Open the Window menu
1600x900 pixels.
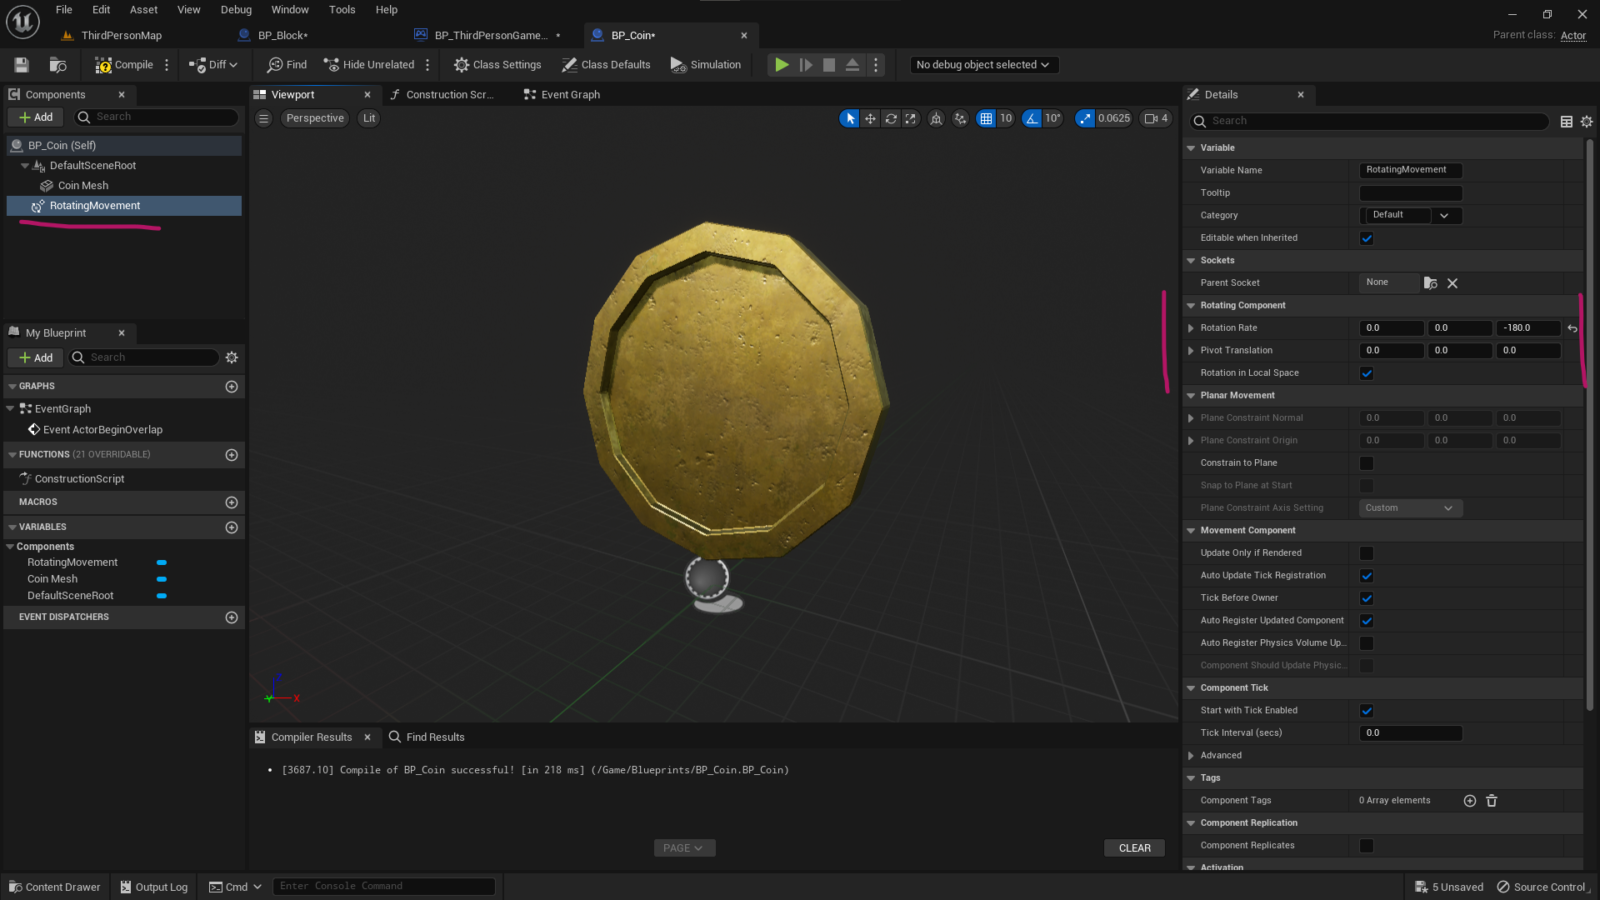click(290, 10)
